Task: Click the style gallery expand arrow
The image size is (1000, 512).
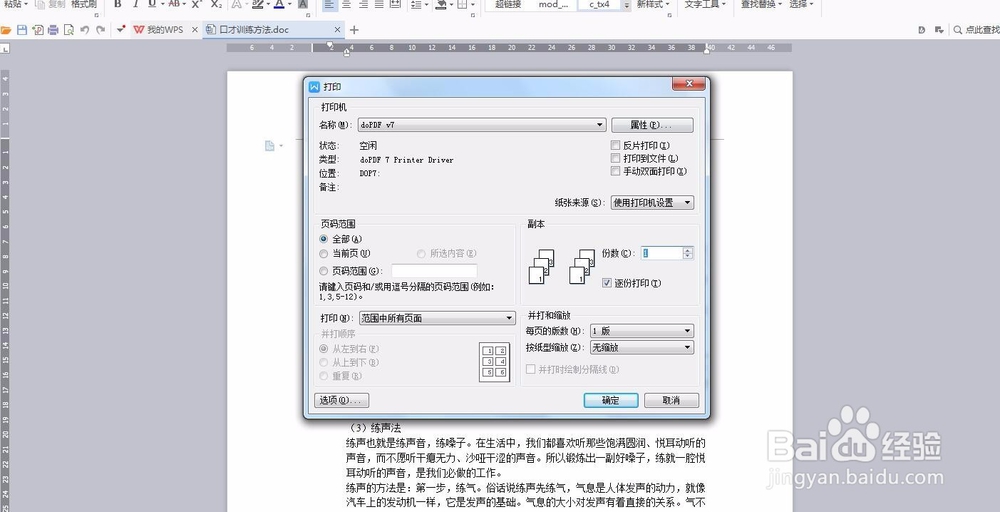Action: [x=627, y=4]
